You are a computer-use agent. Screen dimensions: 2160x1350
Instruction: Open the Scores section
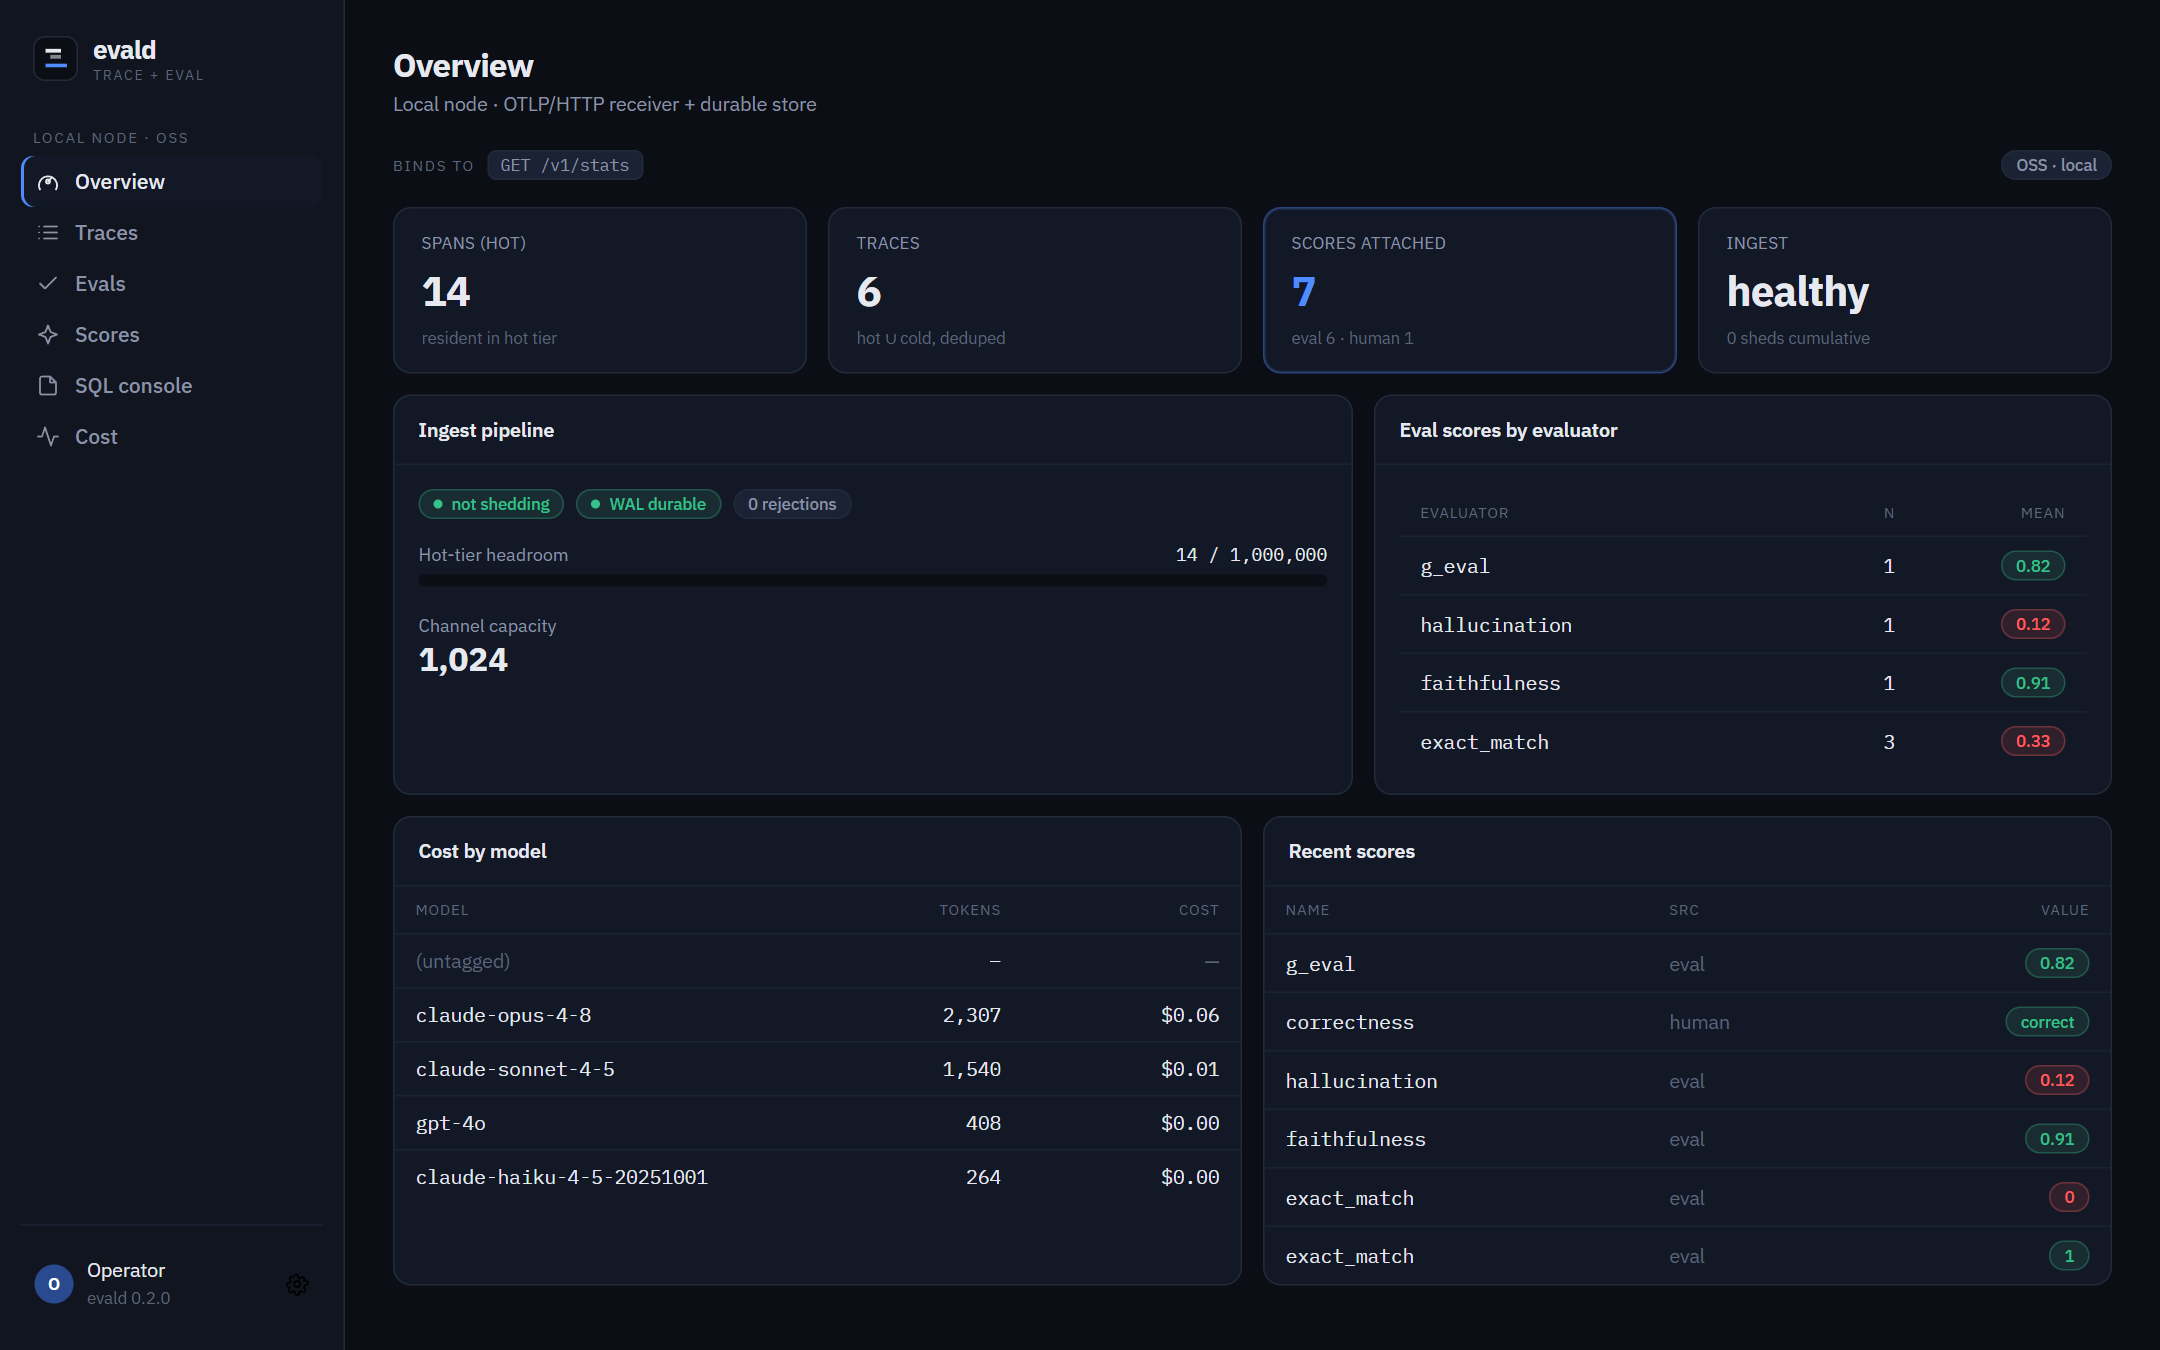coord(172,335)
